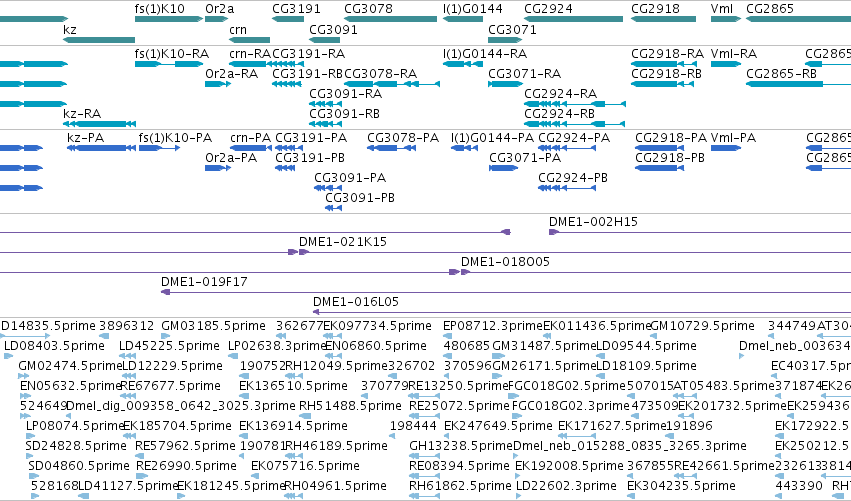Click the CG3191-RB transcript label
This screenshot has height=501, width=851.
[x=307, y=74]
